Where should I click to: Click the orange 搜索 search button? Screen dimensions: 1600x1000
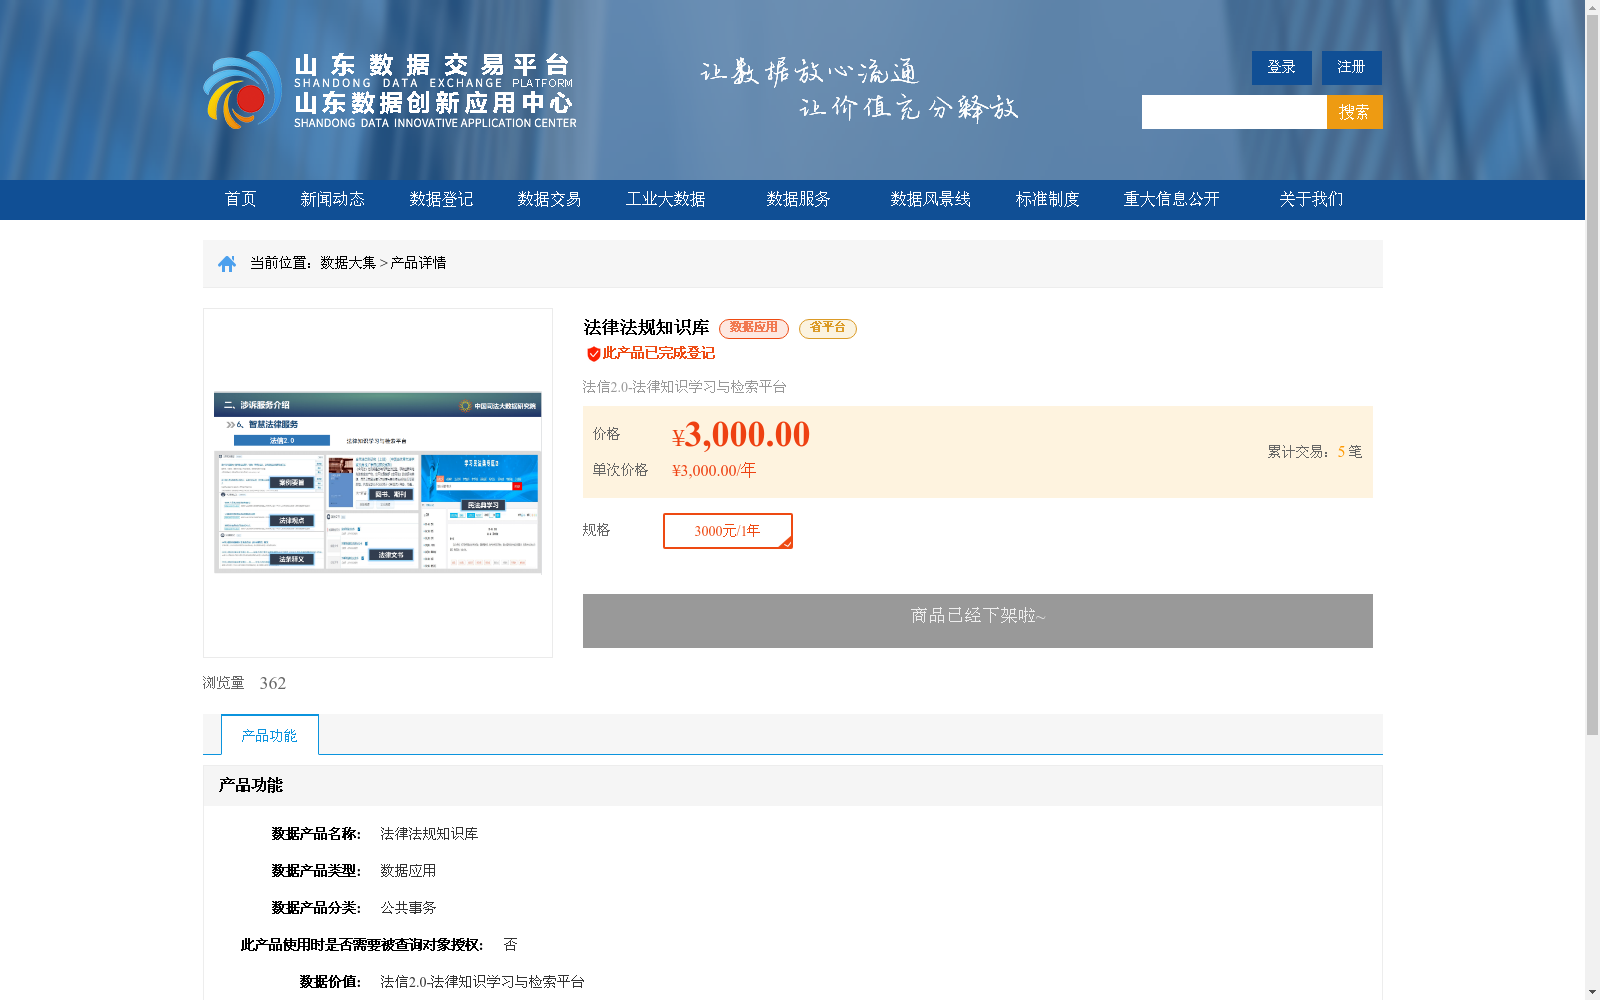click(x=1354, y=112)
